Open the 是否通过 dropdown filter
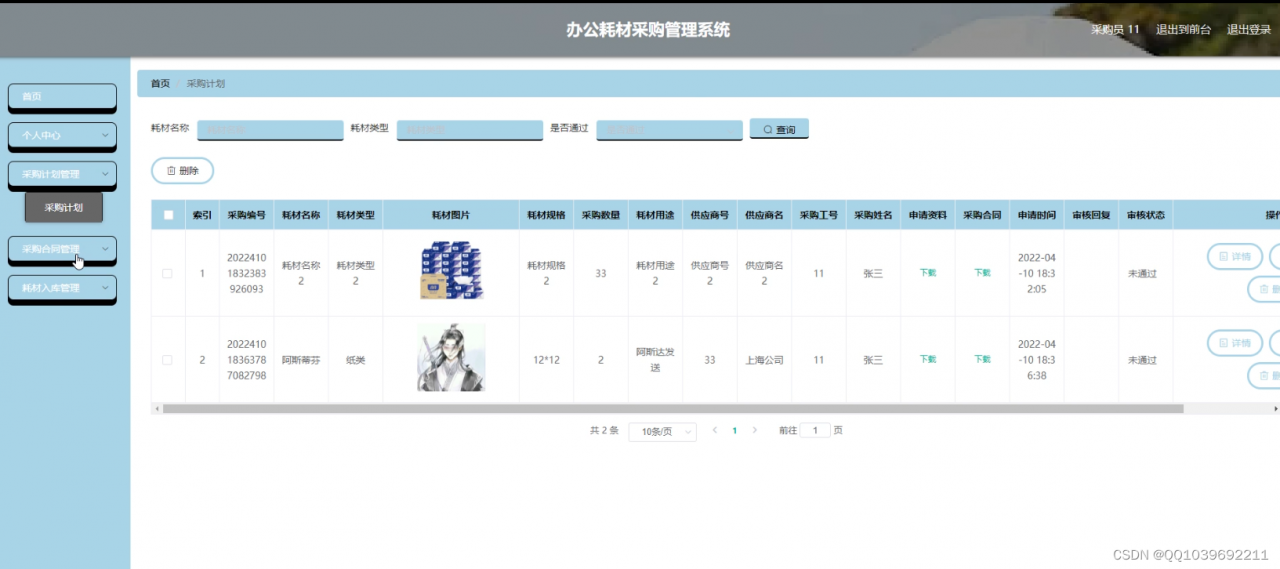Screen dimensions: 1280x569 [670, 130]
